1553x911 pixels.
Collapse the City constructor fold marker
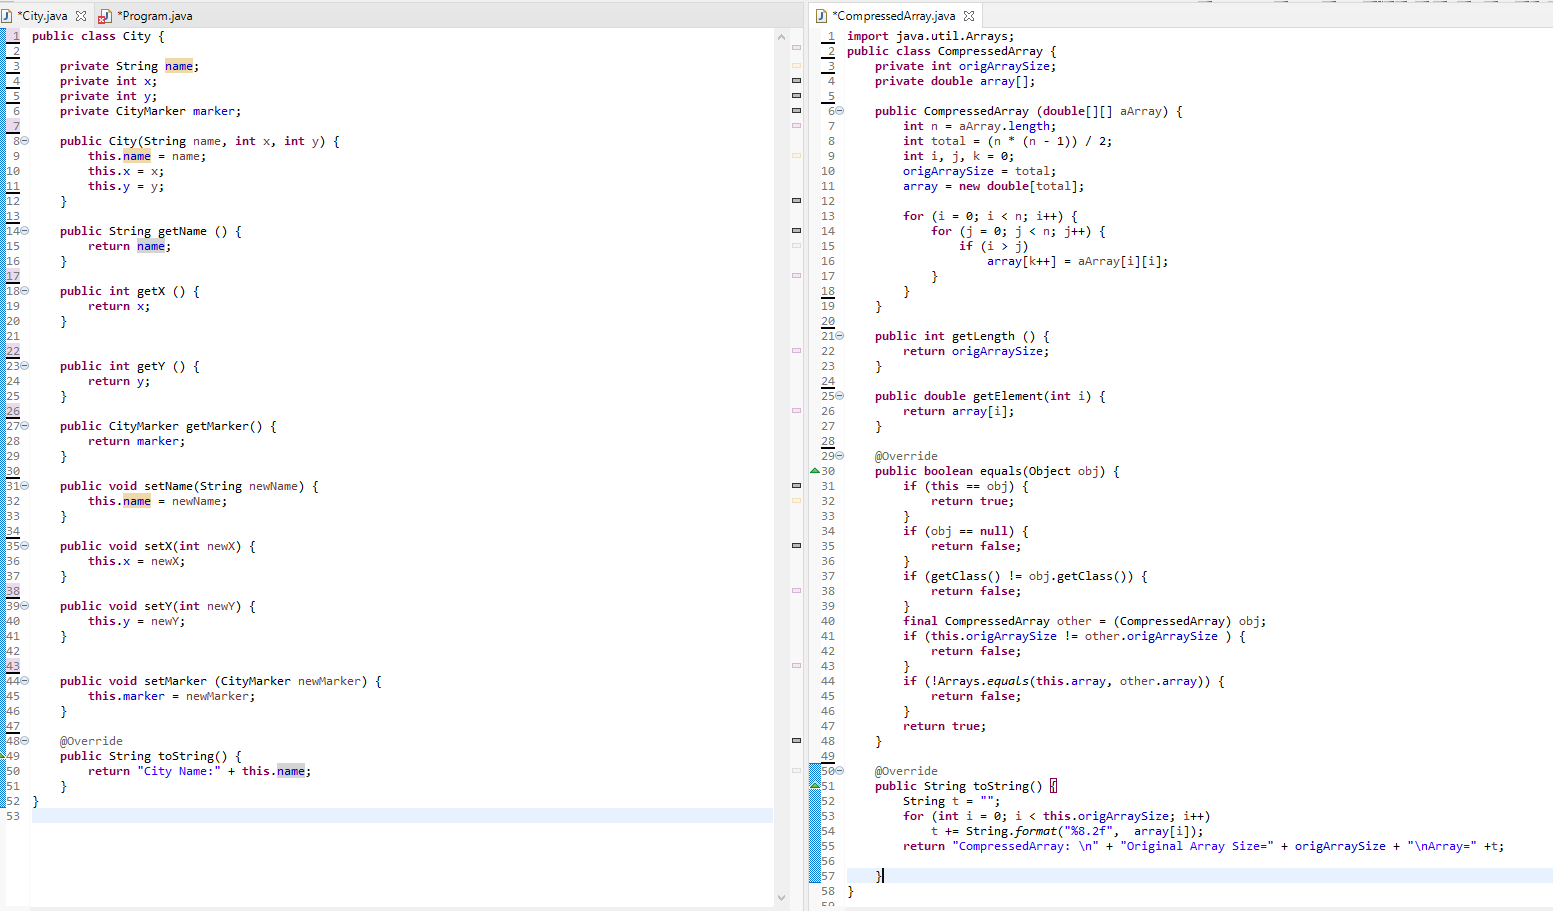23,140
